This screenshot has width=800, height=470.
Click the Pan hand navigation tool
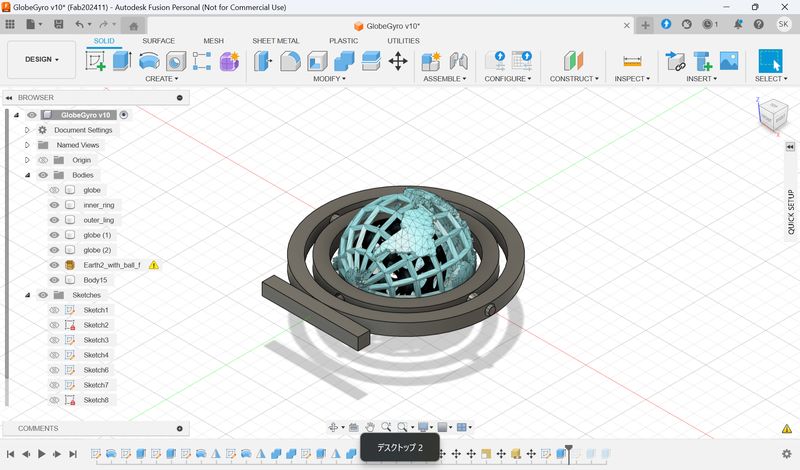point(370,427)
